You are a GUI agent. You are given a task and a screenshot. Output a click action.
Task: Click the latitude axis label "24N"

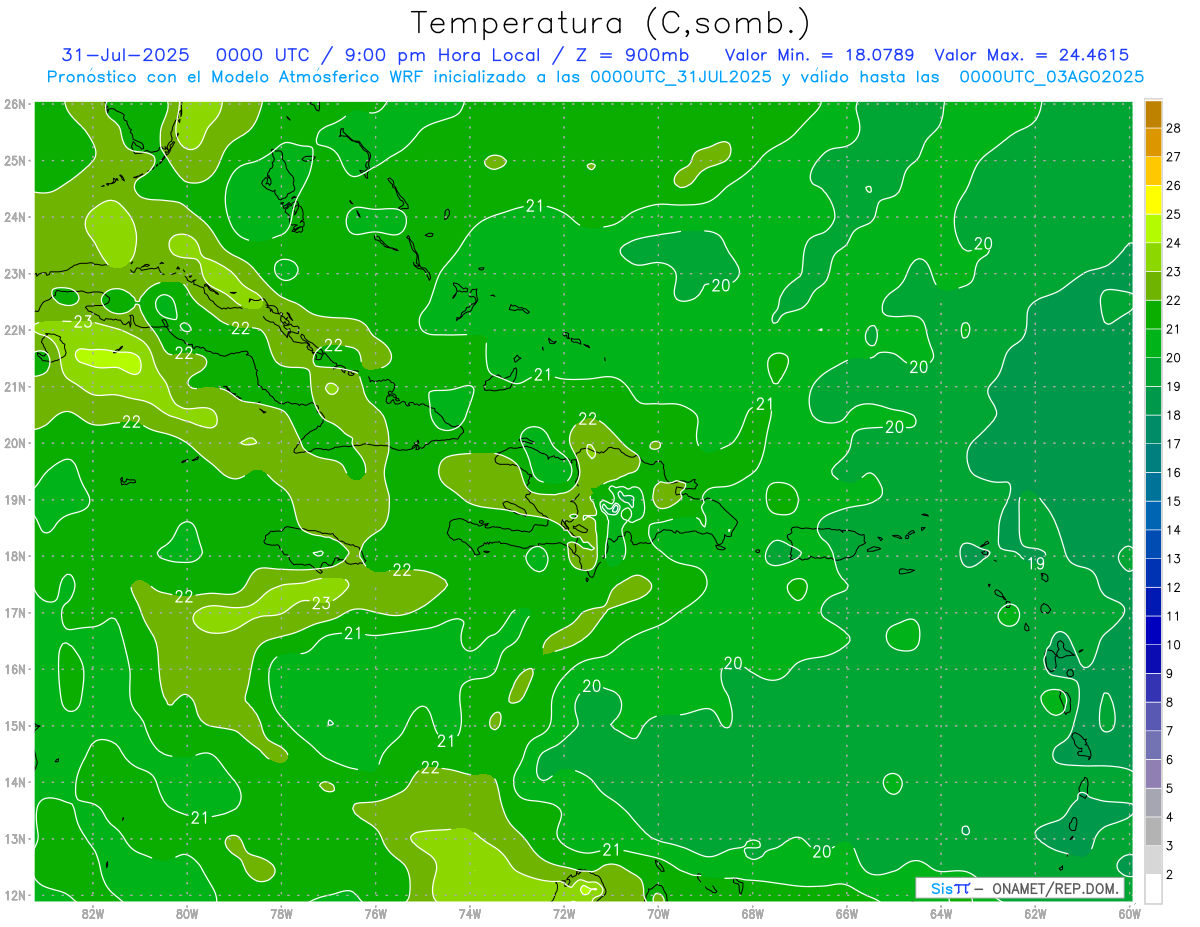point(15,217)
